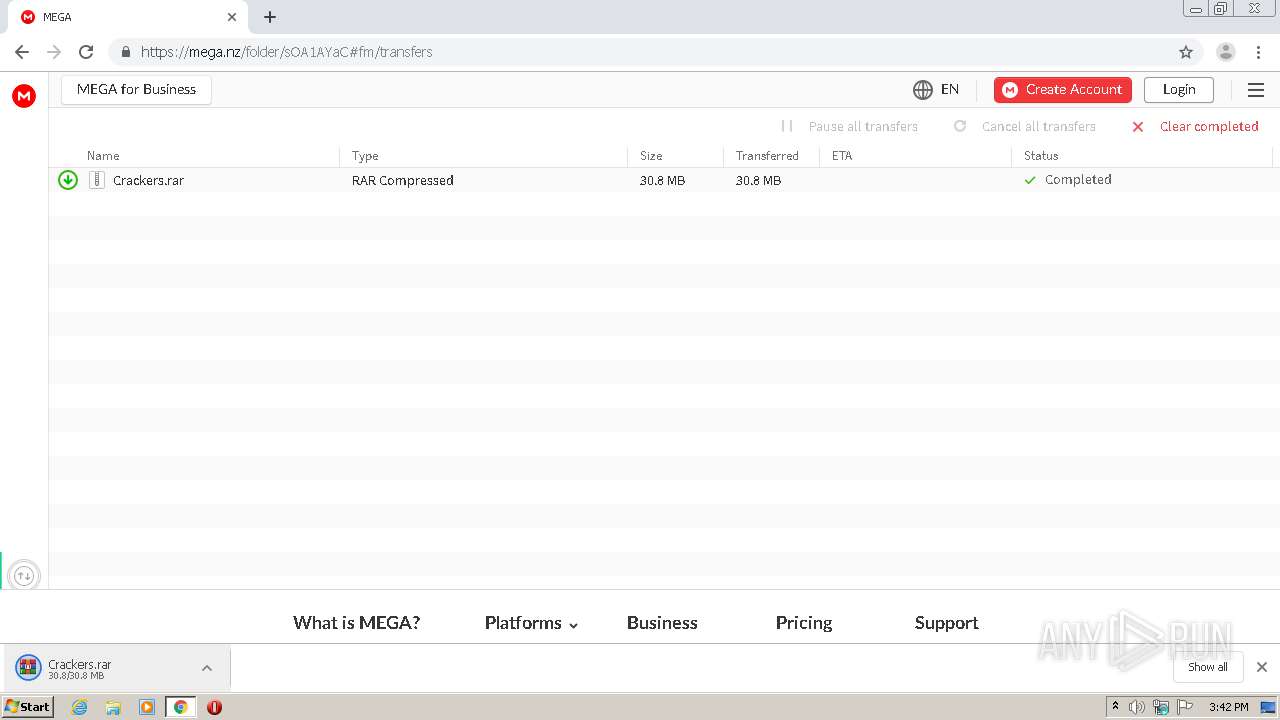Open Chrome's three-dot menu
The width and height of the screenshot is (1280, 720).
point(1258,52)
